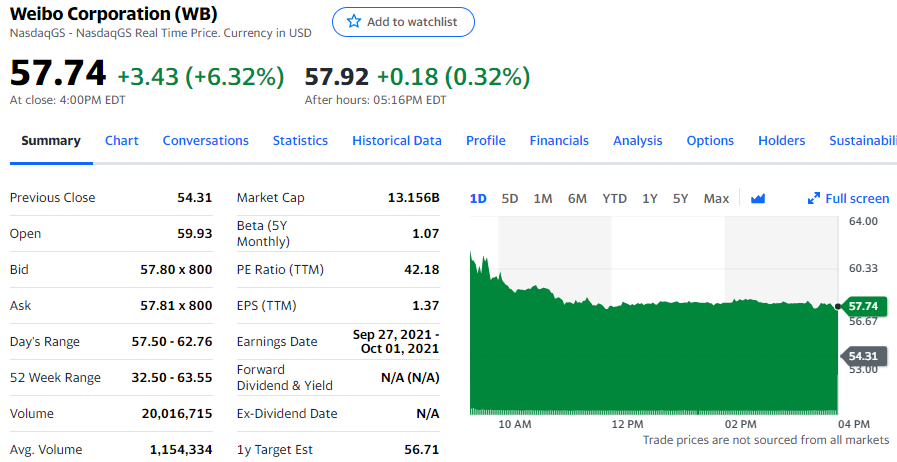
Task: Open the Historical Data tab
Action: (396, 141)
